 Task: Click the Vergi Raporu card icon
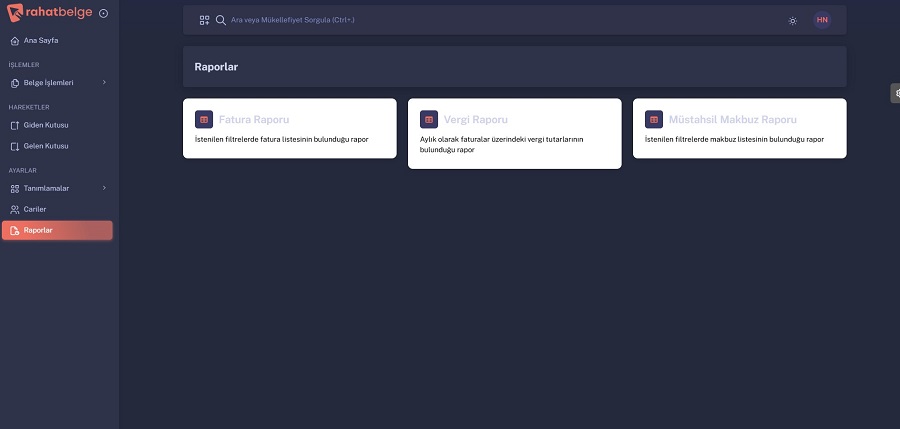point(429,119)
